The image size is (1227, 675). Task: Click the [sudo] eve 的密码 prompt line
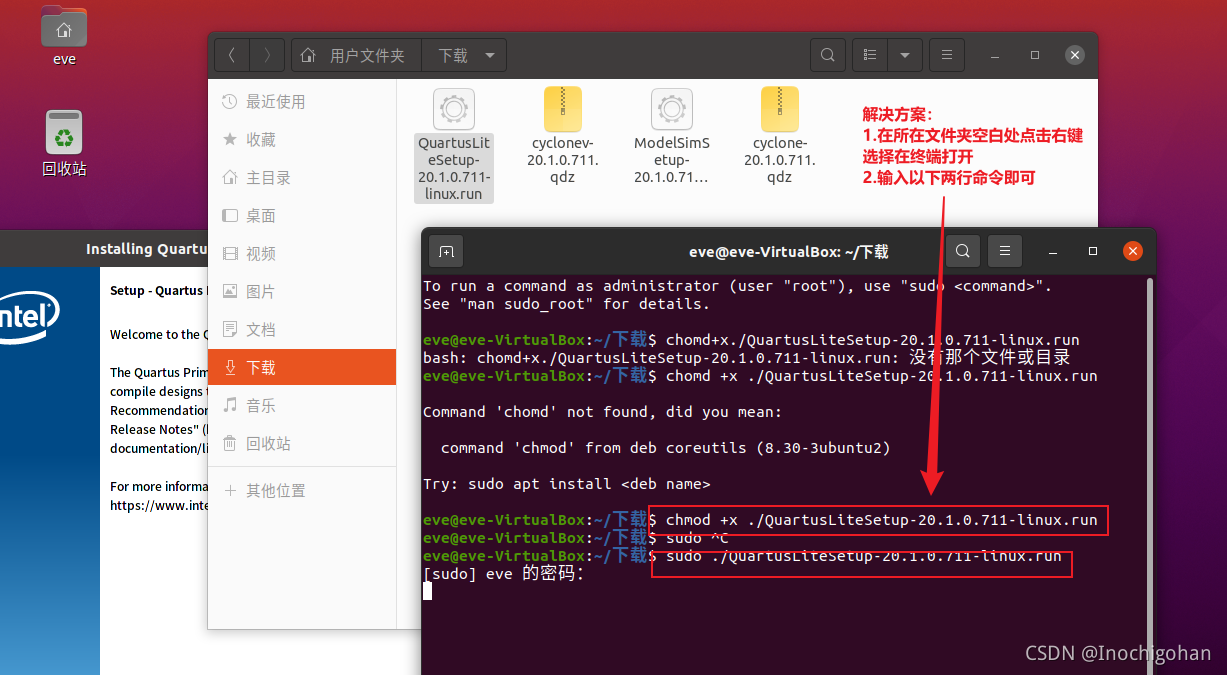coord(503,574)
